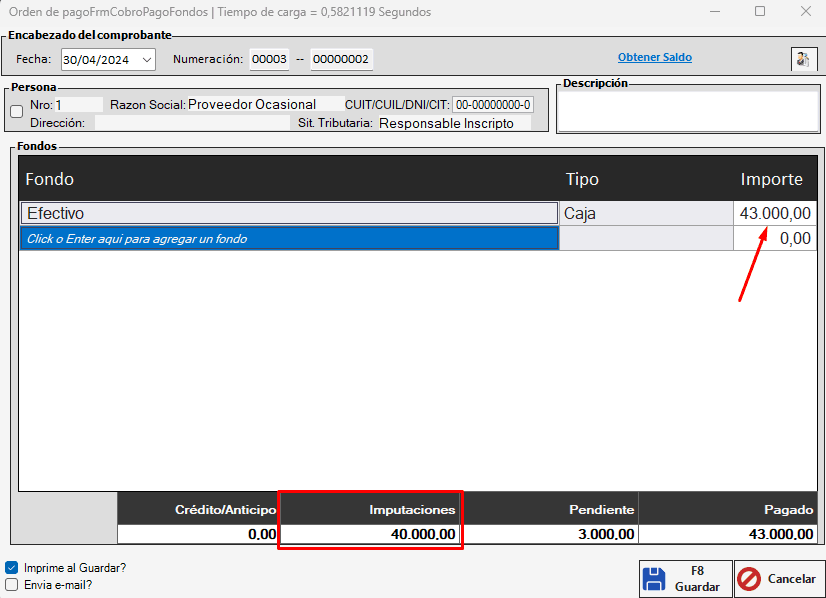Click the Tipo column header
The width and height of the screenshot is (826, 598).
pyautogui.click(x=582, y=180)
